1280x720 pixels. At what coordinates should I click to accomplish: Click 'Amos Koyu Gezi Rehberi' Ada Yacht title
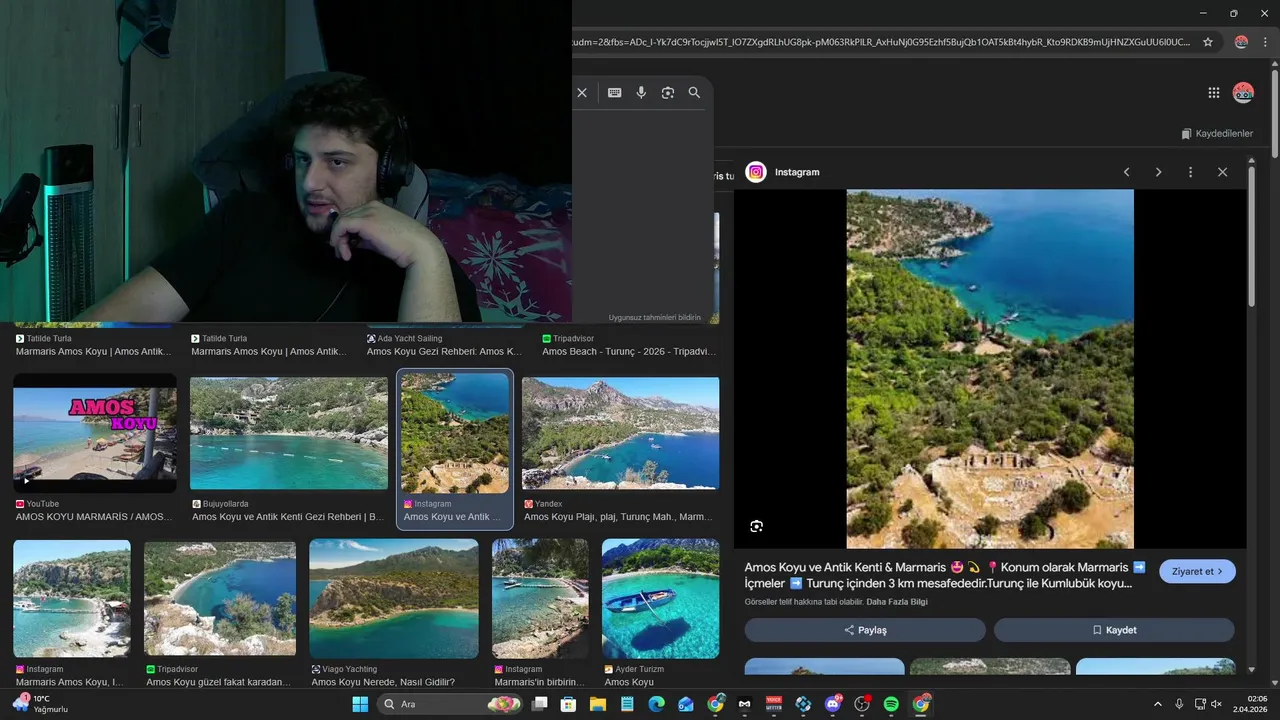[445, 352]
